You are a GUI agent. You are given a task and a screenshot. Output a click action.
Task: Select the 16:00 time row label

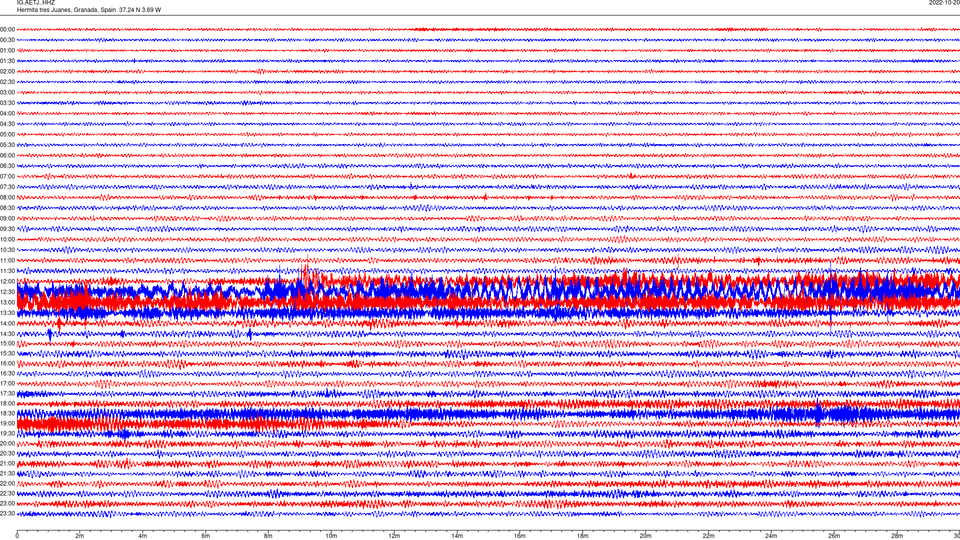(x=7, y=364)
